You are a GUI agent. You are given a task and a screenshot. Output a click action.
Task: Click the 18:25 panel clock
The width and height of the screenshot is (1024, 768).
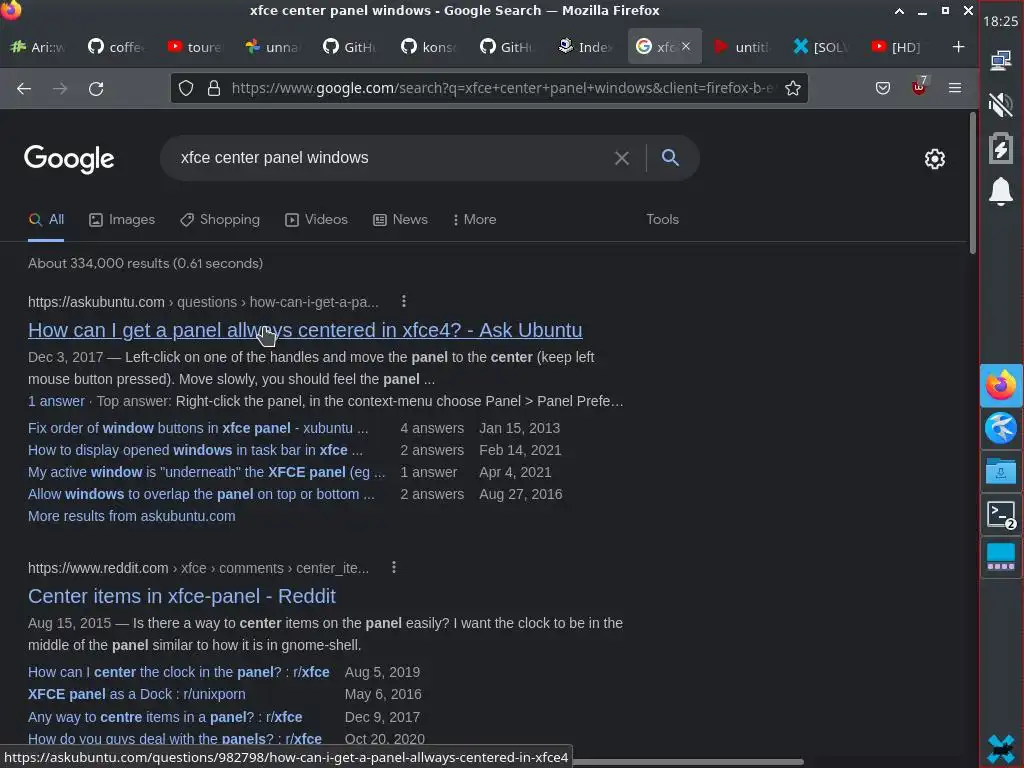click(x=1000, y=21)
